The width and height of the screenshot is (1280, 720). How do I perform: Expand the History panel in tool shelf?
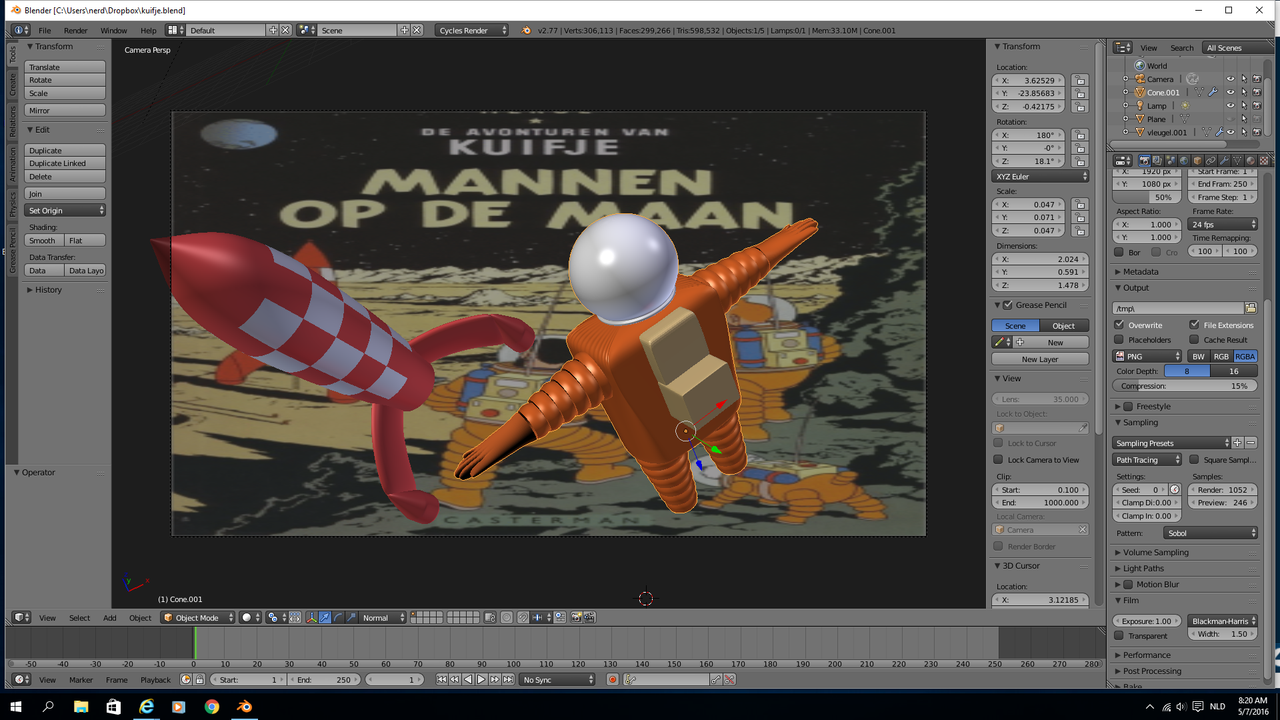coord(48,290)
